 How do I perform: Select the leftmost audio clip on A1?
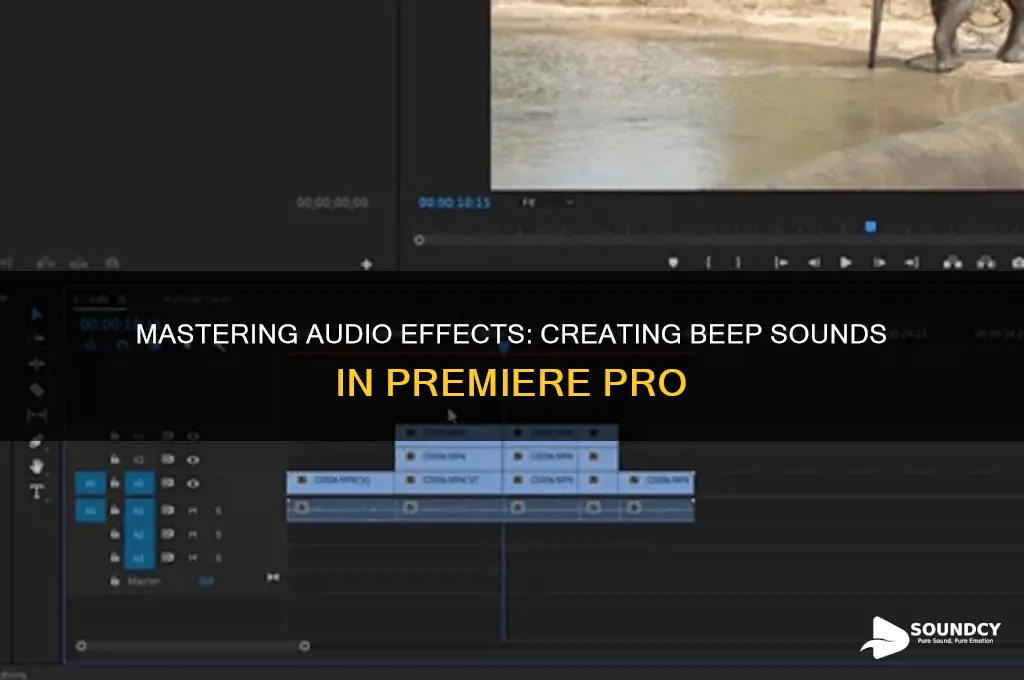click(341, 510)
